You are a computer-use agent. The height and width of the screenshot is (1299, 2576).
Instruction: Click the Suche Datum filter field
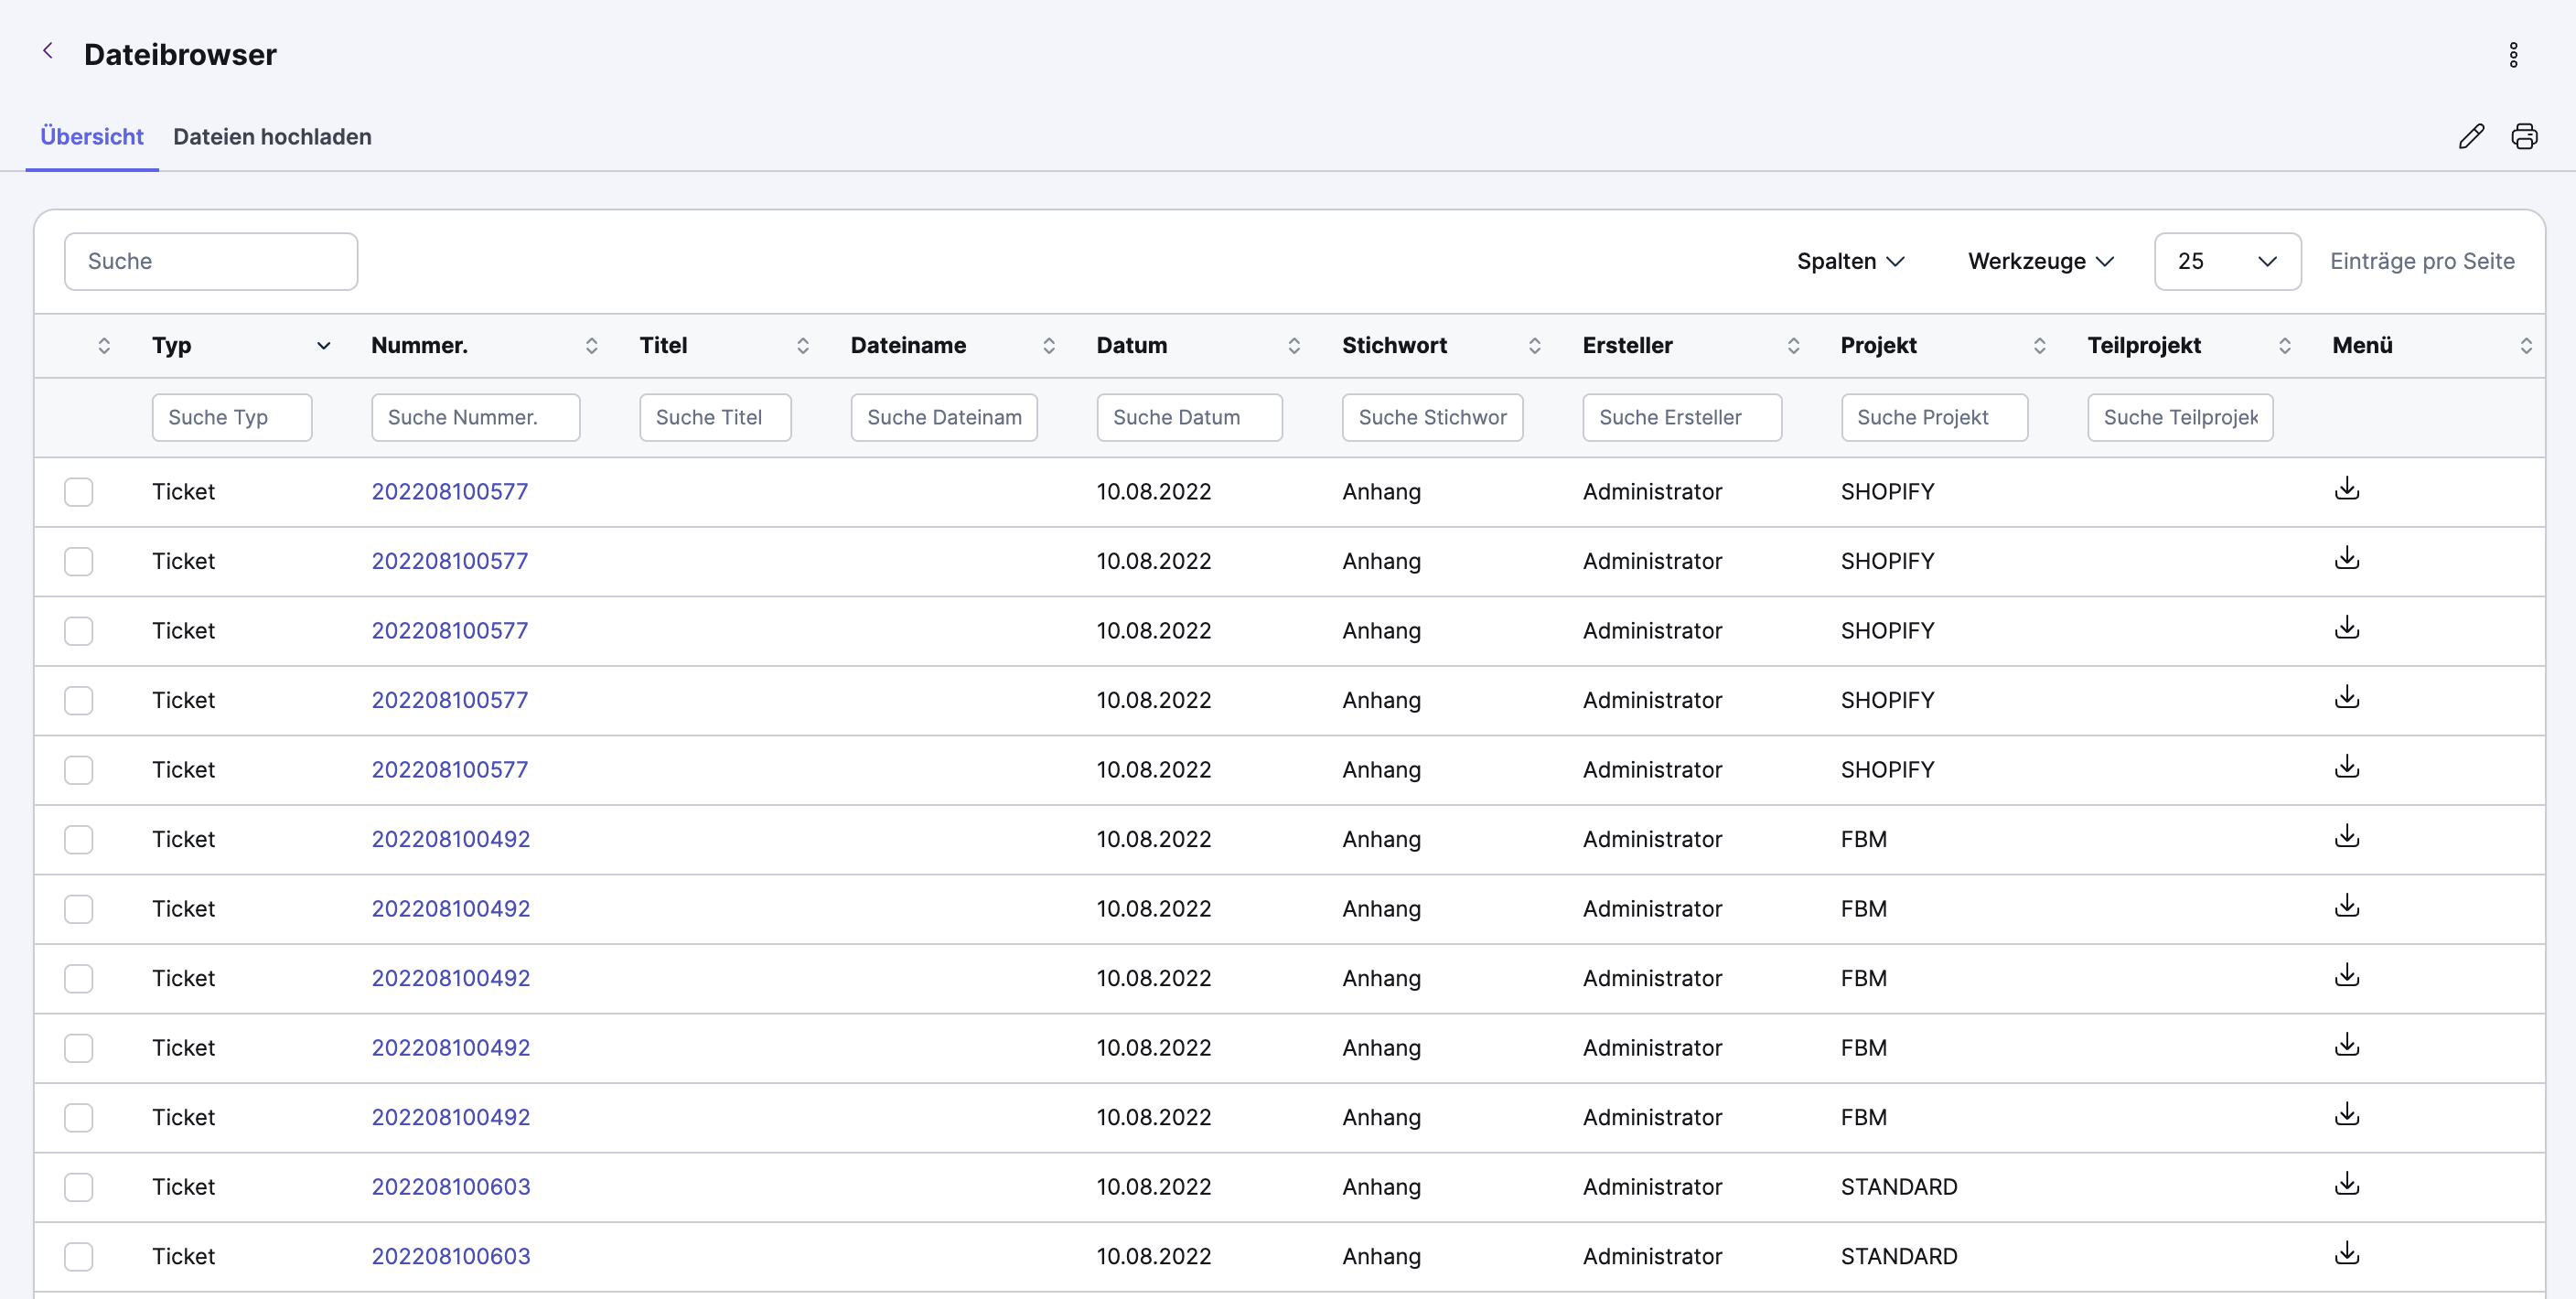click(x=1189, y=418)
